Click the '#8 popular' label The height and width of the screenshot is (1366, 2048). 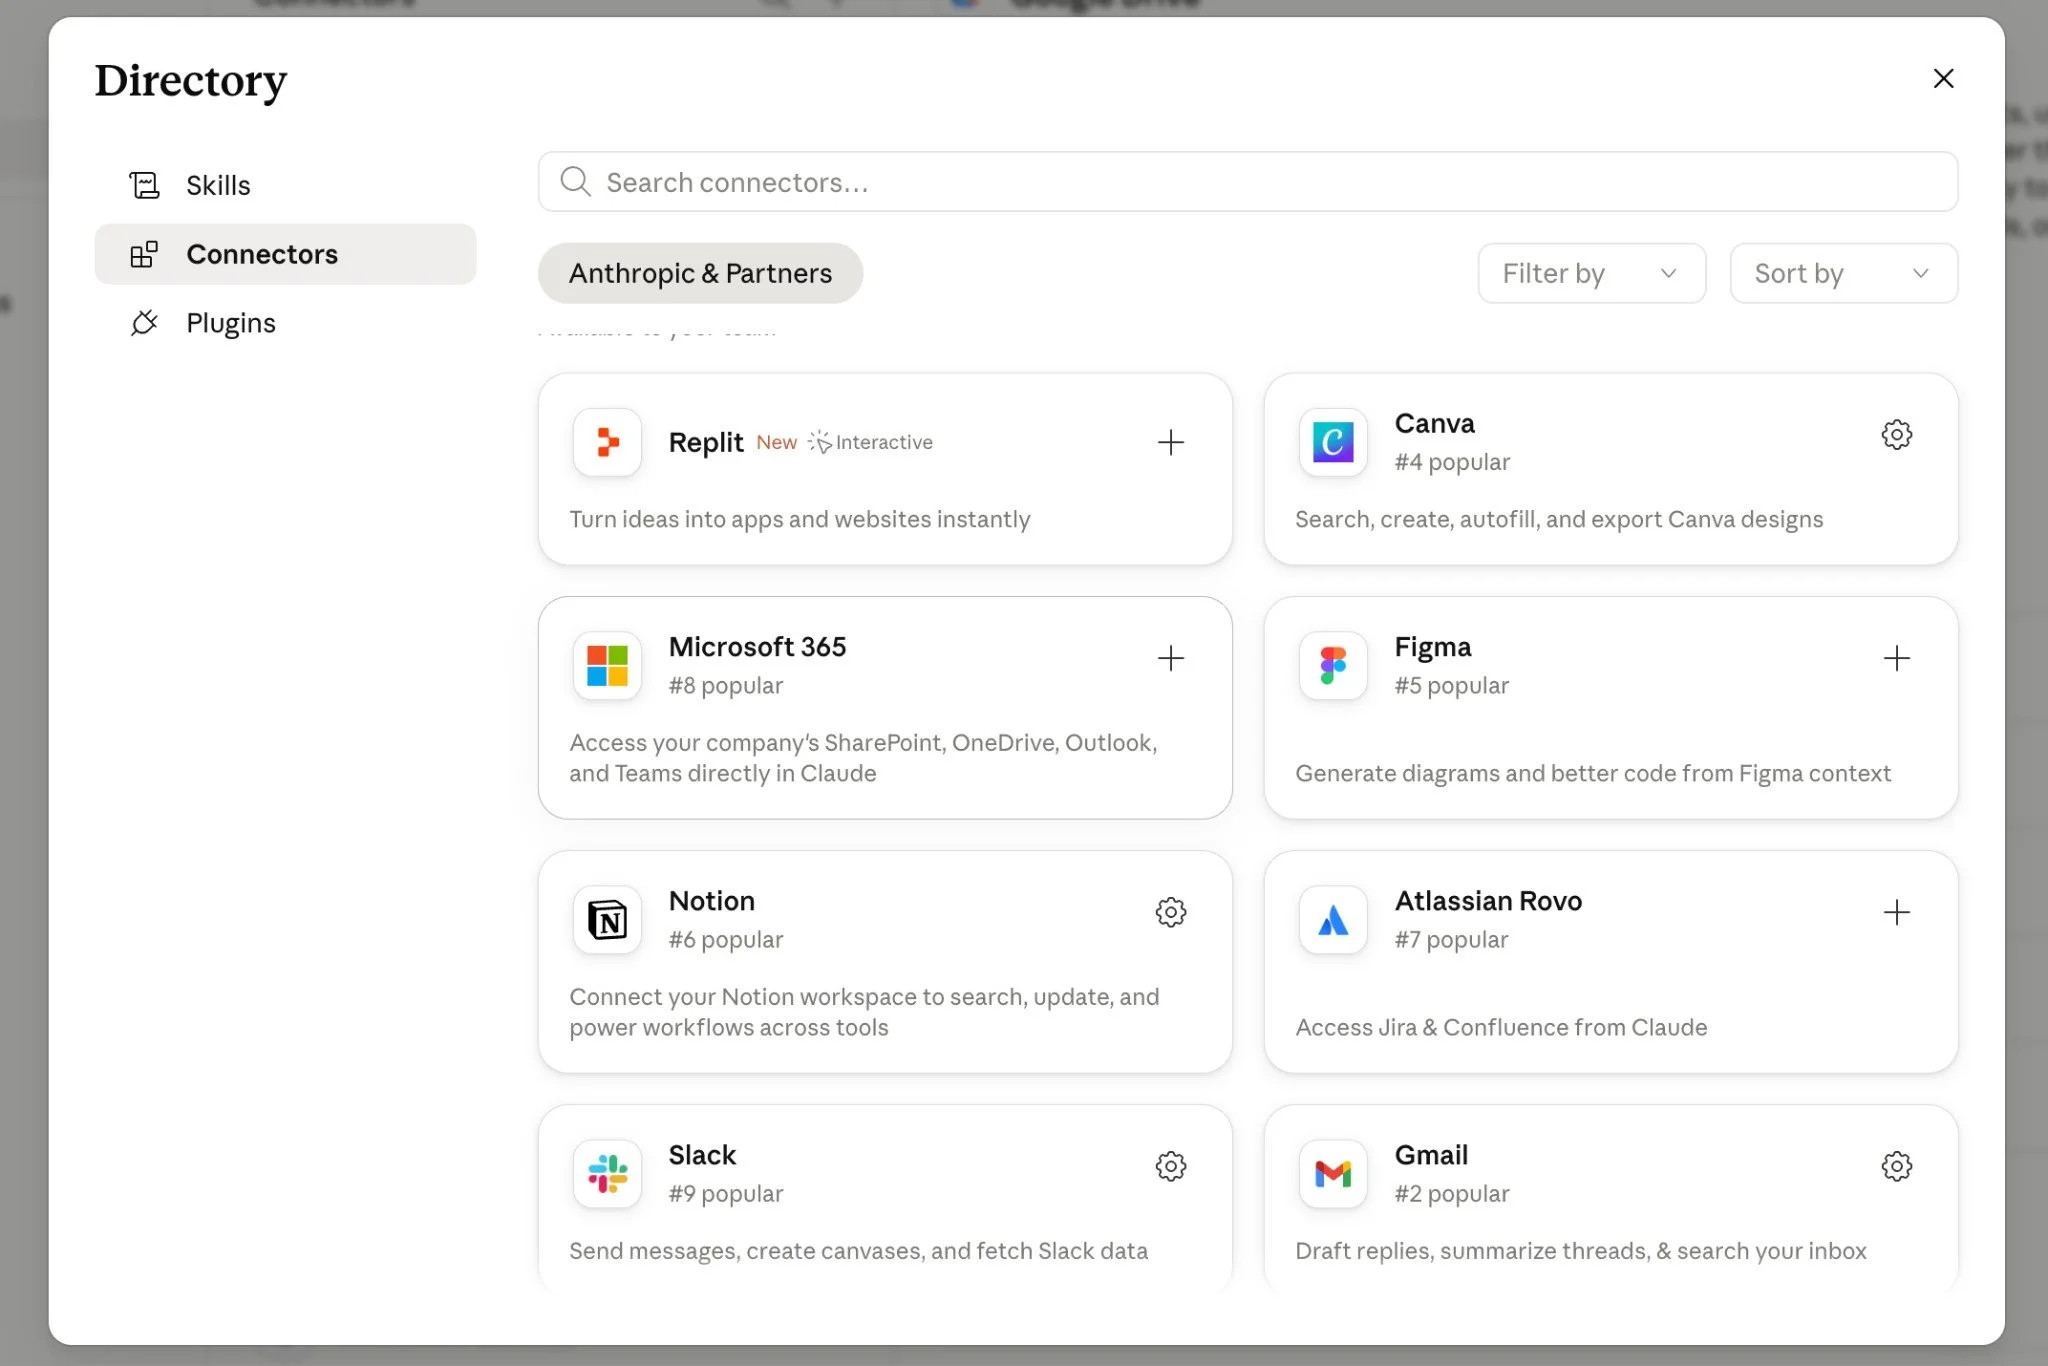[x=725, y=686]
